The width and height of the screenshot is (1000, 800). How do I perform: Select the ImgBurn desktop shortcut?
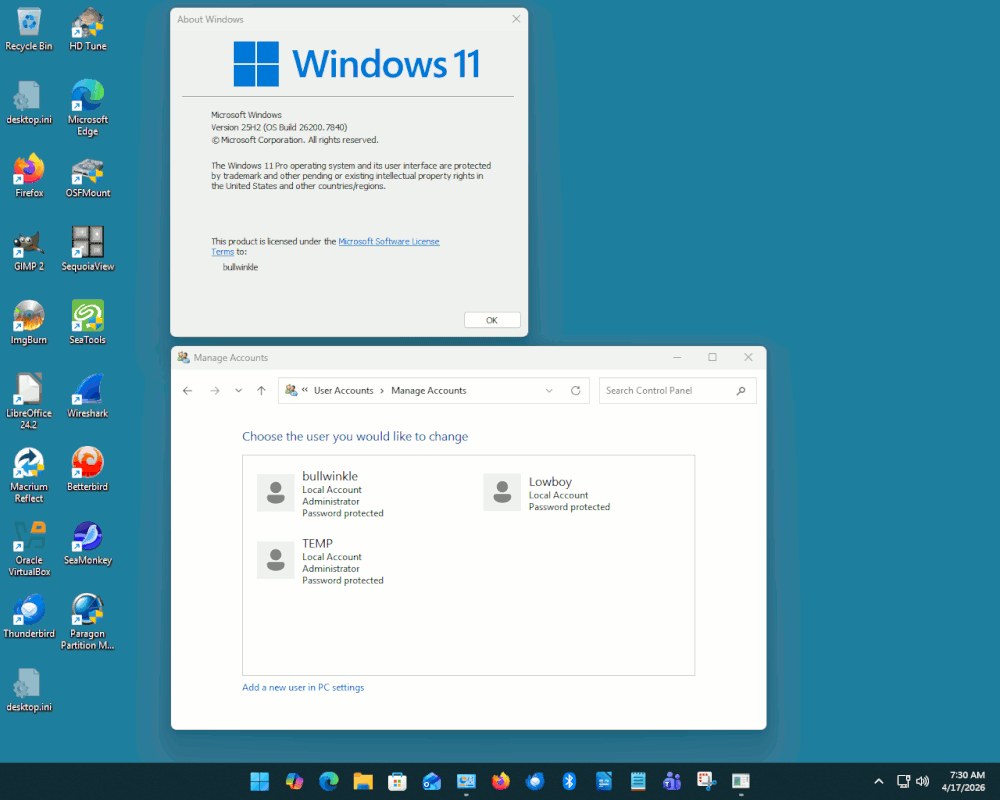click(29, 323)
